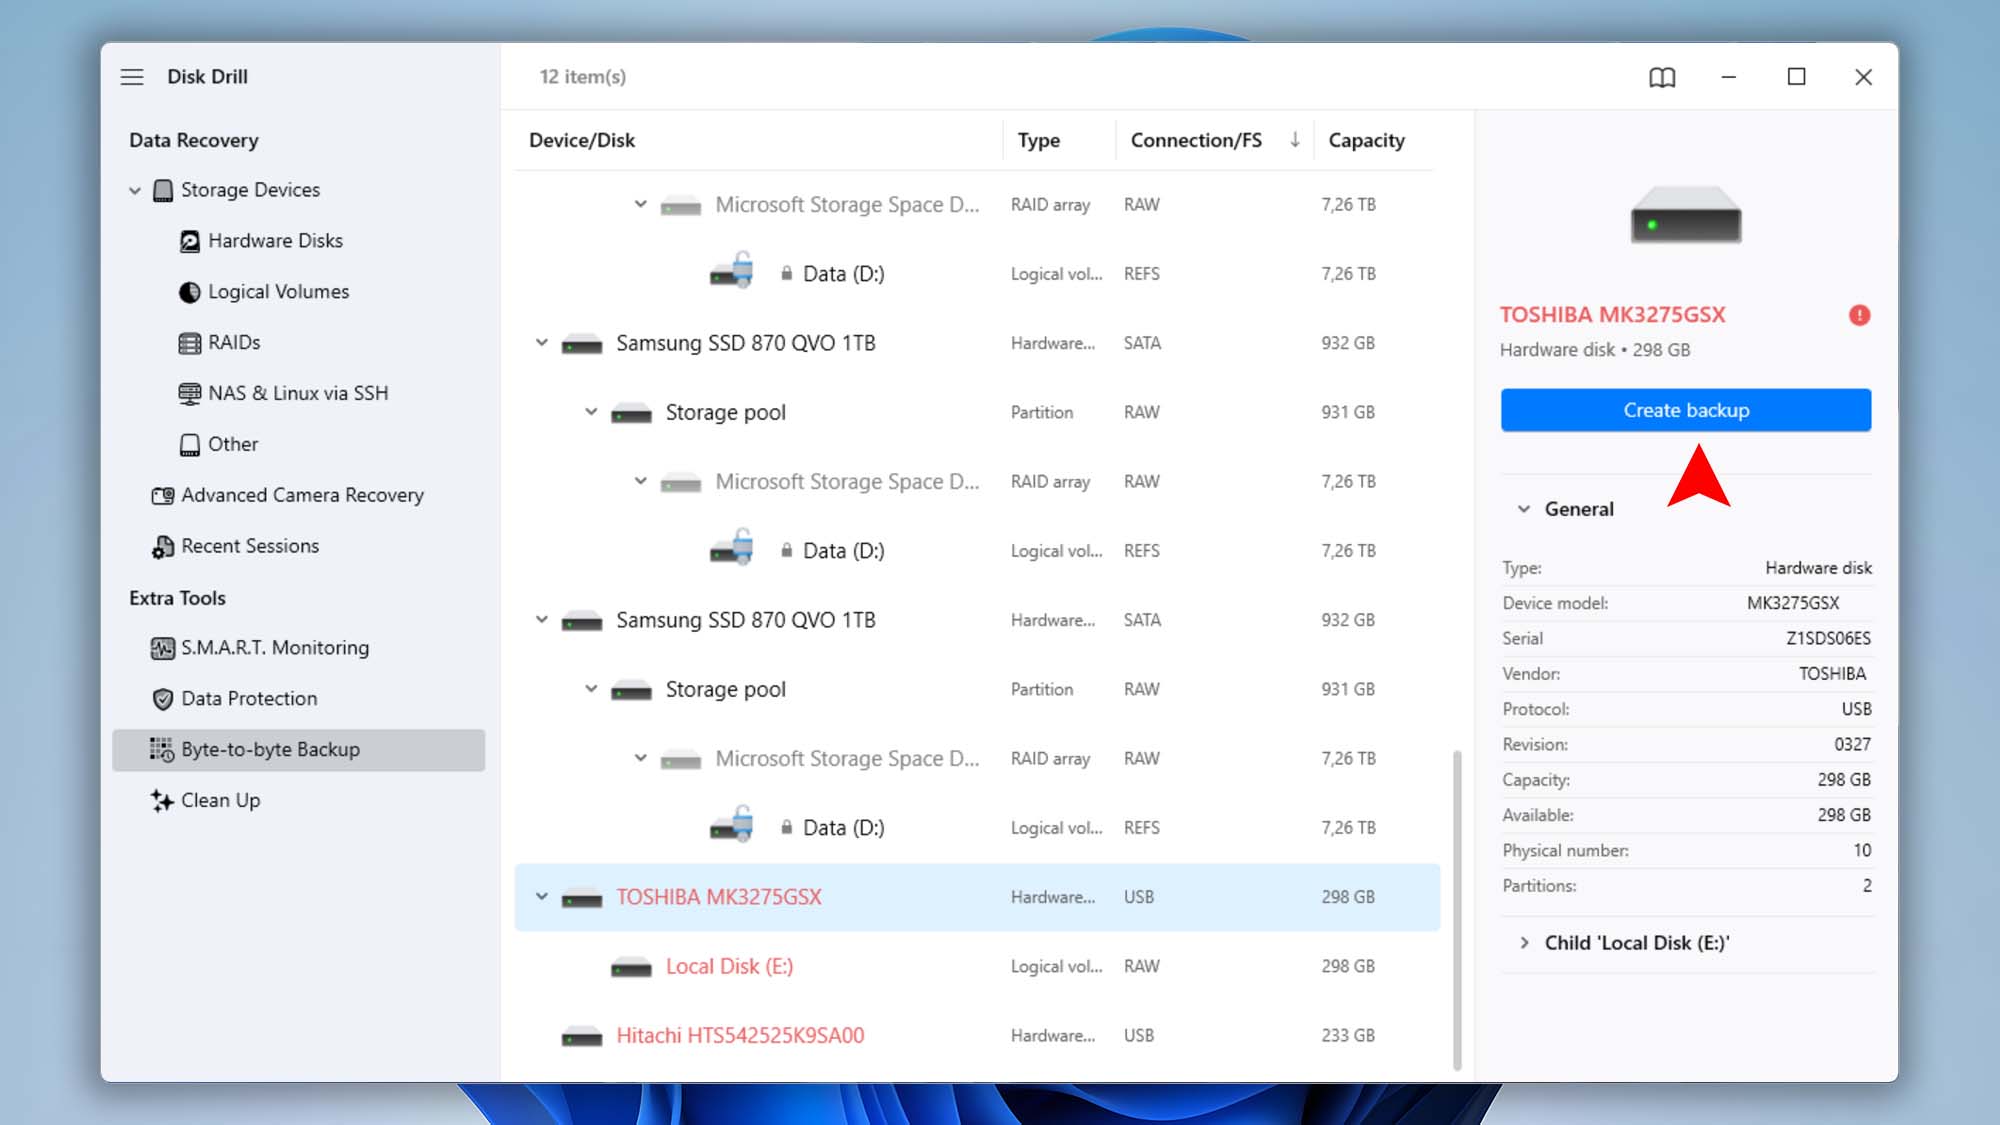Open Logical Volumes view
The width and height of the screenshot is (2000, 1125).
pos(278,292)
